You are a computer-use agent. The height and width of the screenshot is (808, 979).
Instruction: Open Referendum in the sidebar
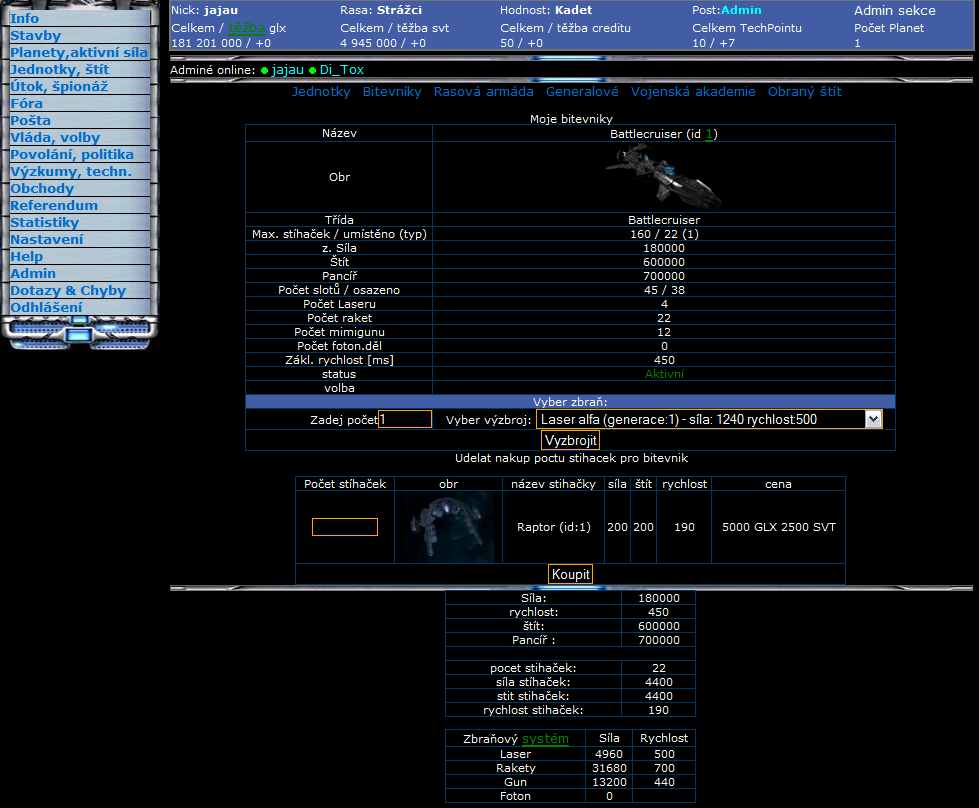[54, 205]
